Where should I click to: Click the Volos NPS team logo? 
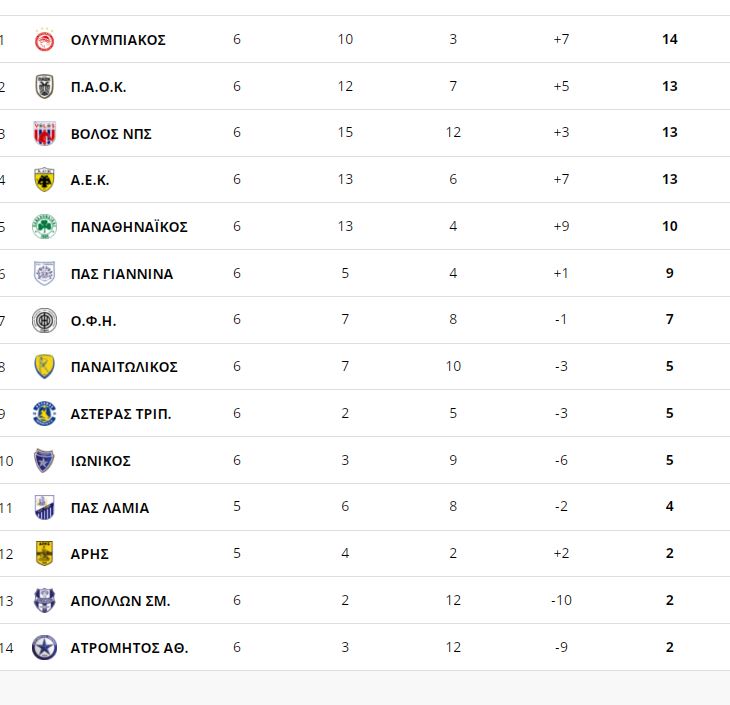coord(44,133)
